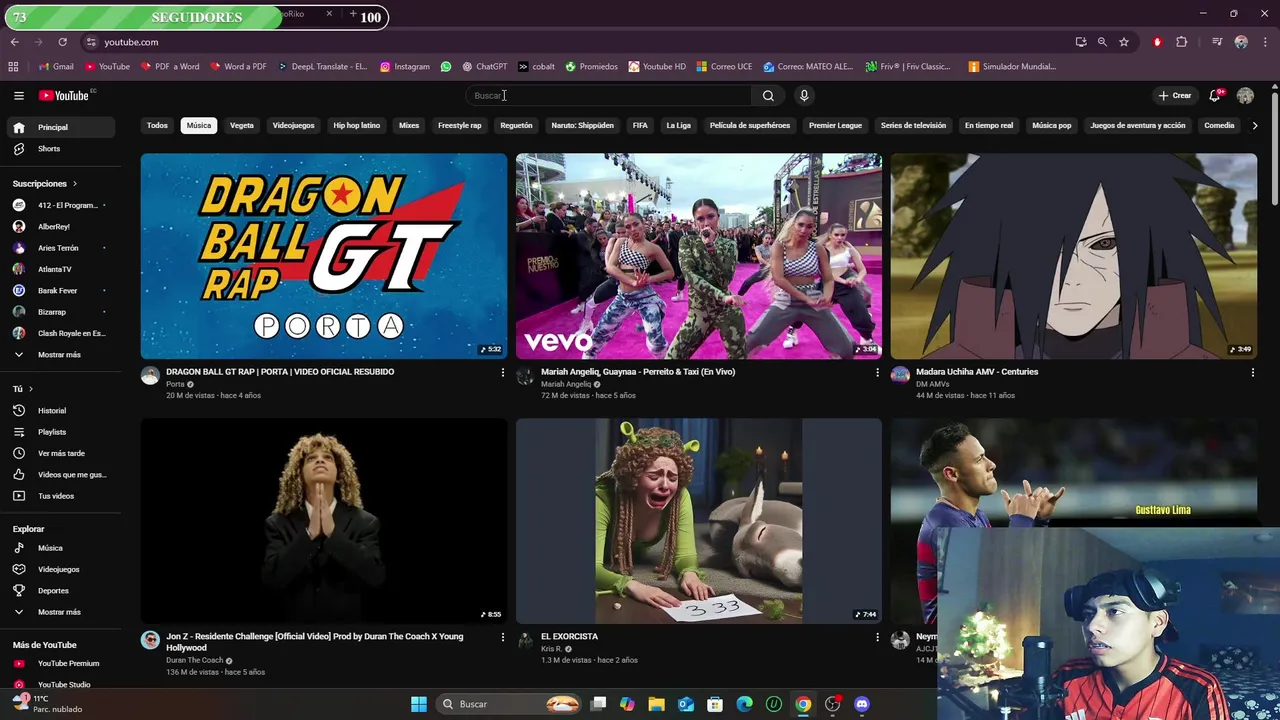Open Instagram bookmark in bookmarks bar
The height and width of the screenshot is (720, 1280).
point(405,67)
